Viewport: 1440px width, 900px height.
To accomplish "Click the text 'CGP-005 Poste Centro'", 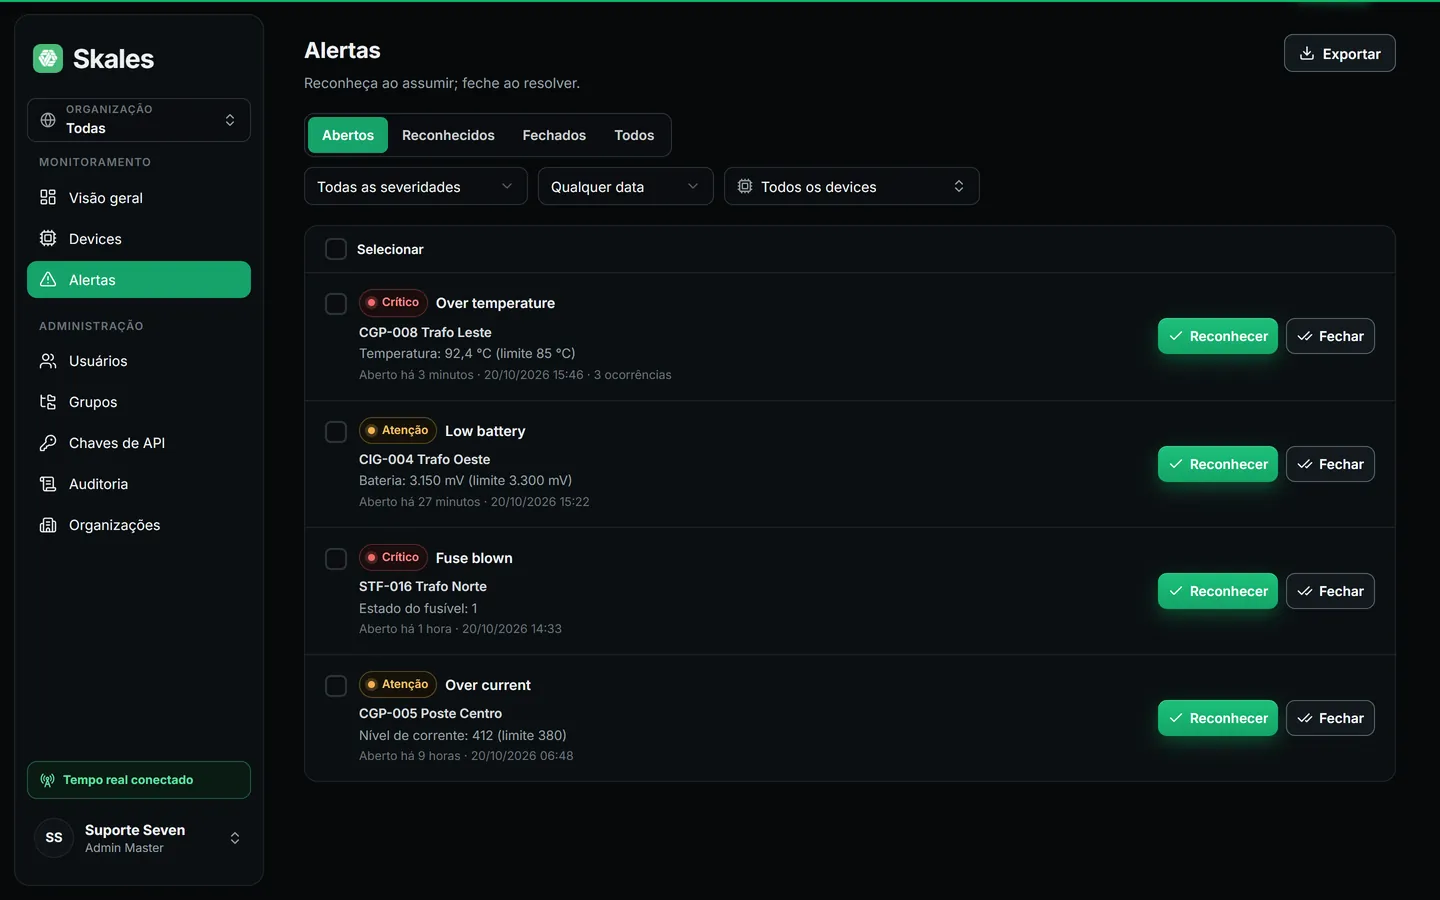I will click(x=430, y=713).
